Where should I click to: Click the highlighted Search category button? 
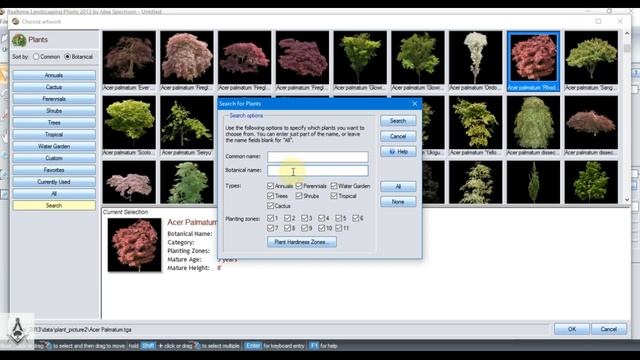54,205
